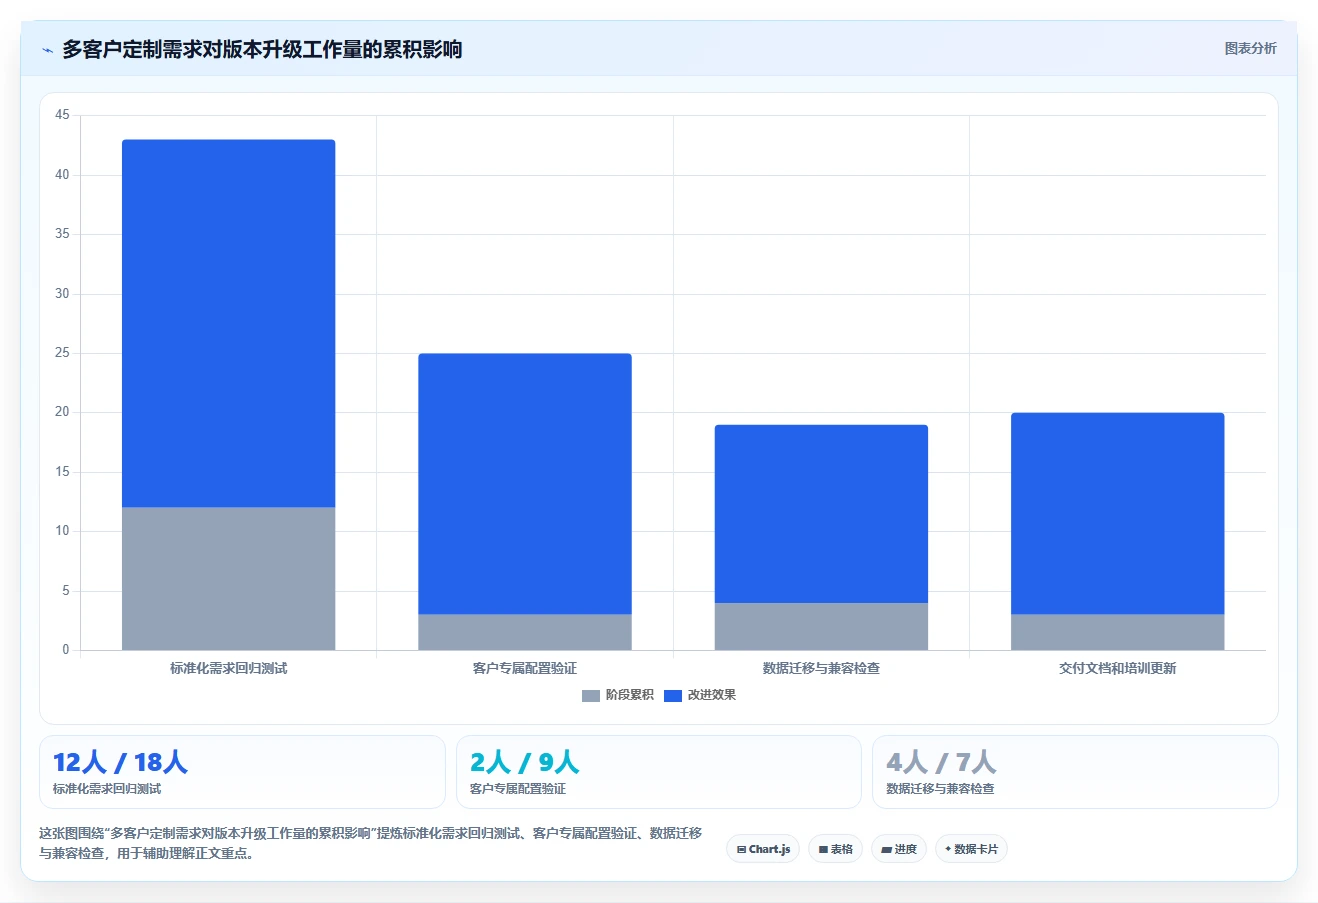
Task: Toggle the 阶段累积 legend gray swatch
Action: pyautogui.click(x=590, y=695)
